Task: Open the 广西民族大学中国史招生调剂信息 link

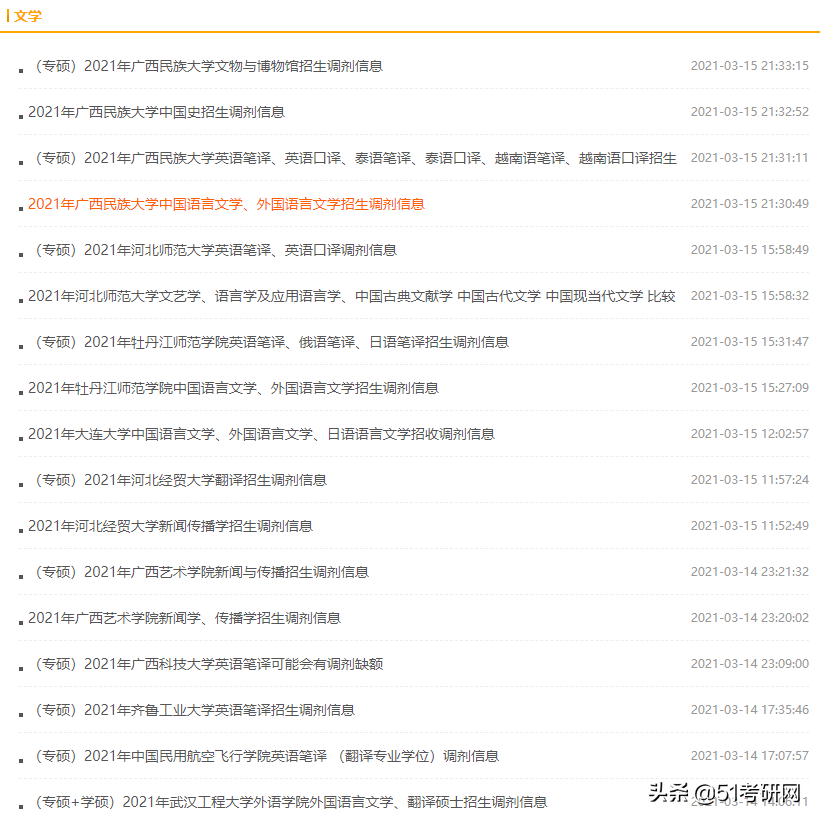Action: click(x=155, y=112)
